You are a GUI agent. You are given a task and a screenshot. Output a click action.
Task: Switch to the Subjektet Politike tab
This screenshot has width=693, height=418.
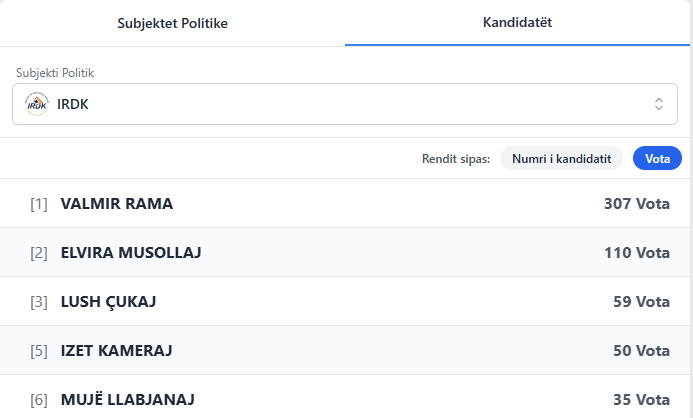tap(172, 23)
